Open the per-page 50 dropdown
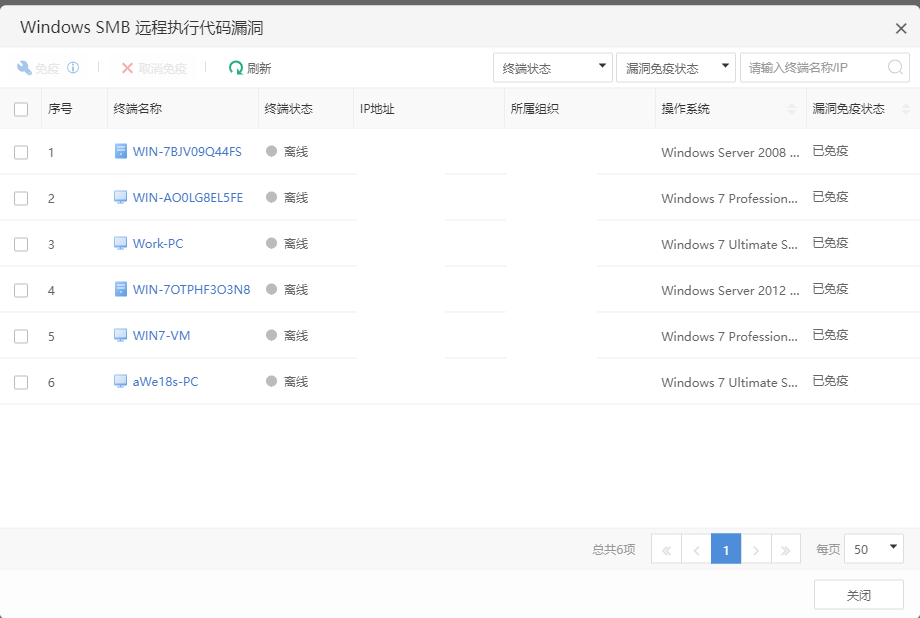 [x=873, y=549]
